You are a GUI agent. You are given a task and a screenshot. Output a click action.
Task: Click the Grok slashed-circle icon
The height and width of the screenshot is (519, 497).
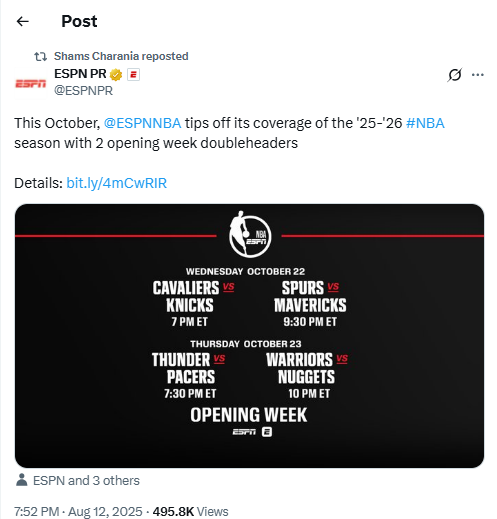[455, 75]
